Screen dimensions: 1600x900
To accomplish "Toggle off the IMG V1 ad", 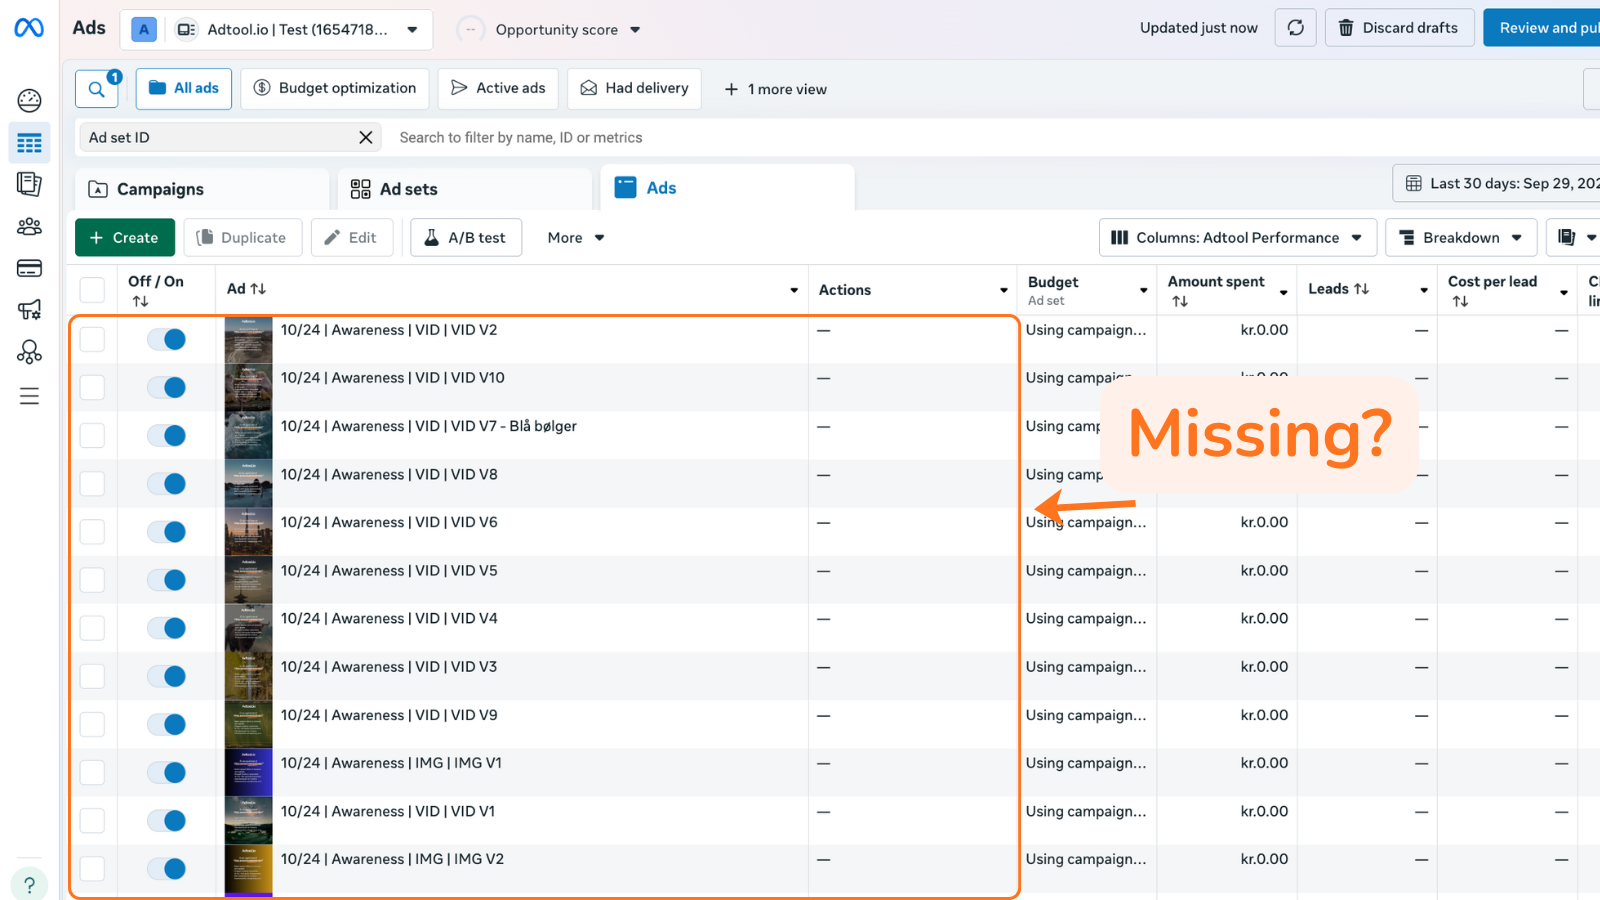I will 167,773.
